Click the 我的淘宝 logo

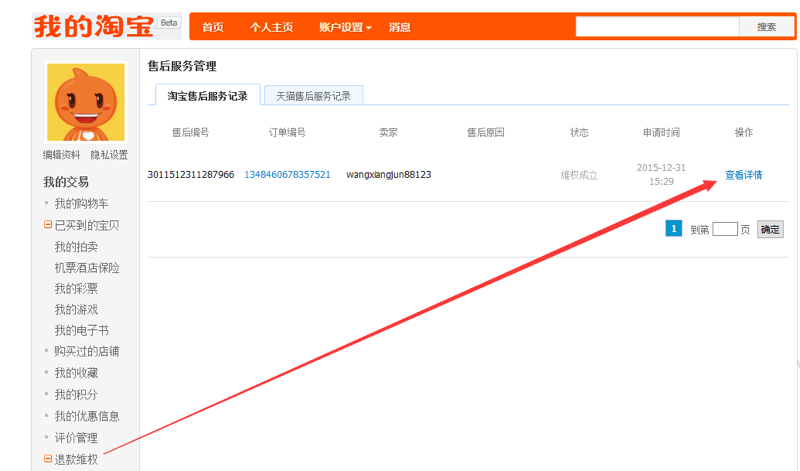[x=93, y=26]
